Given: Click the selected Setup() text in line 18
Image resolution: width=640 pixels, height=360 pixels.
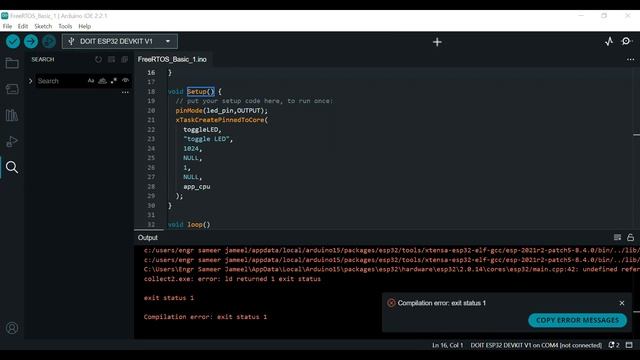Looking at the screenshot, I should 200,91.
